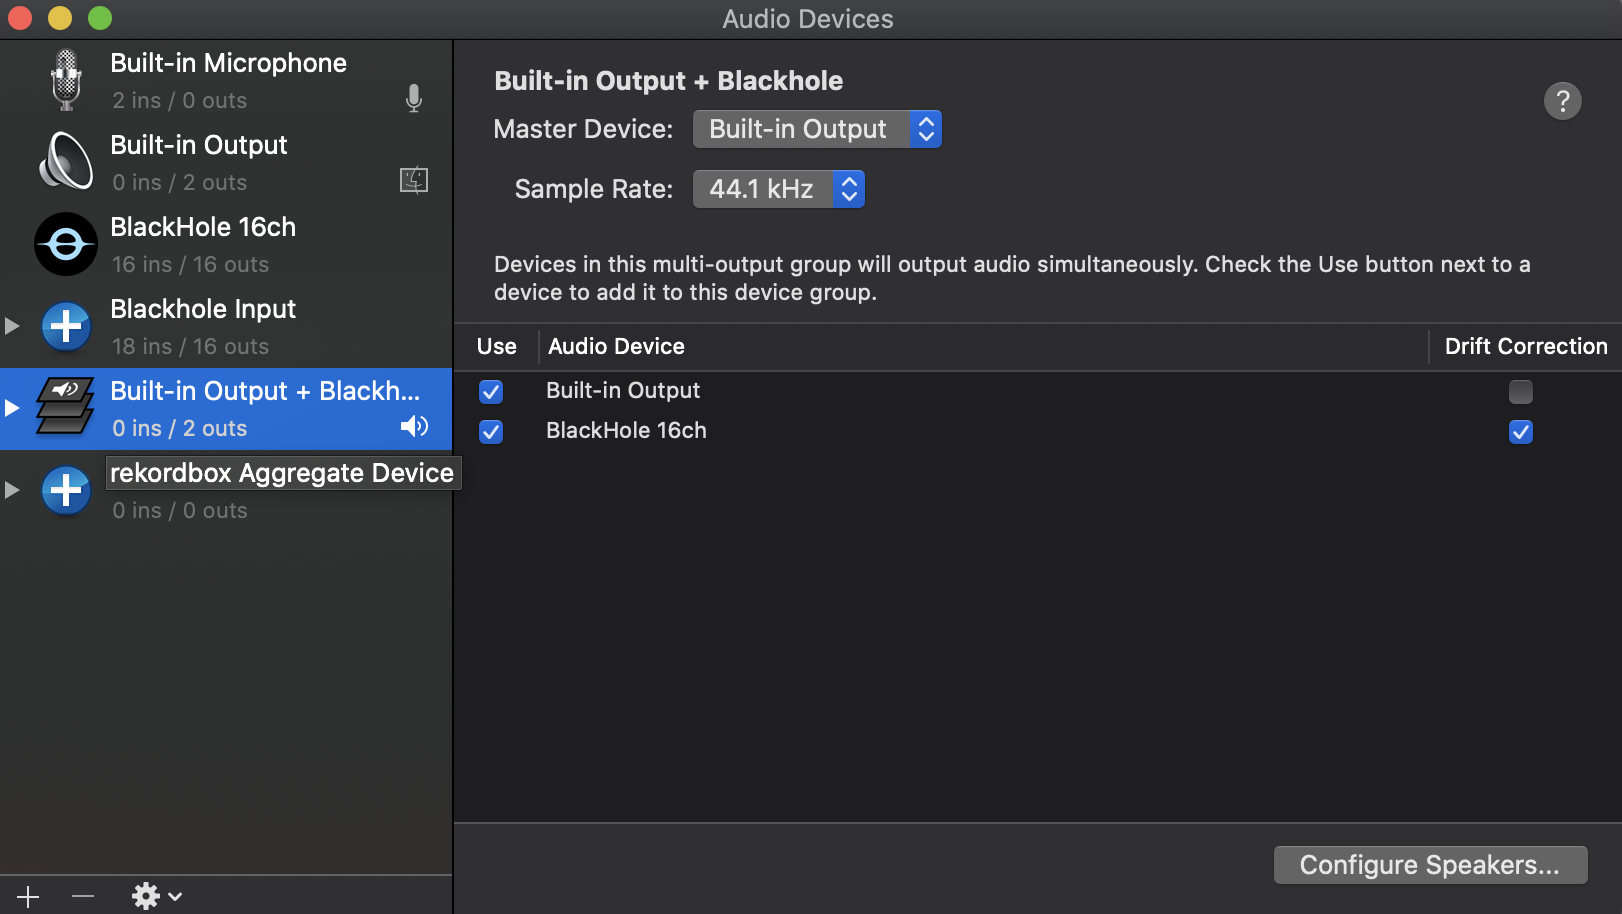Screen dimensions: 1622x914
Task: Select the Blackhole Input list entry
Action: pyautogui.click(x=226, y=327)
